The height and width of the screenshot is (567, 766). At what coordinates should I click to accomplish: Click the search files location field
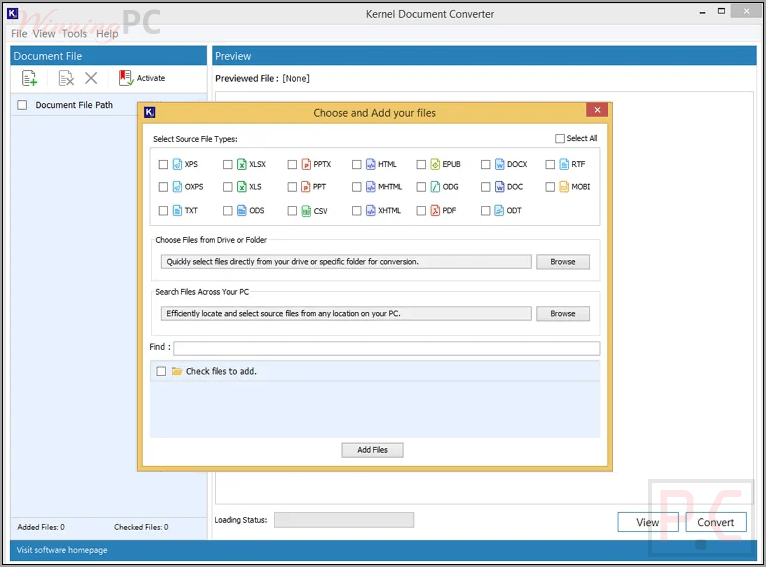point(346,314)
